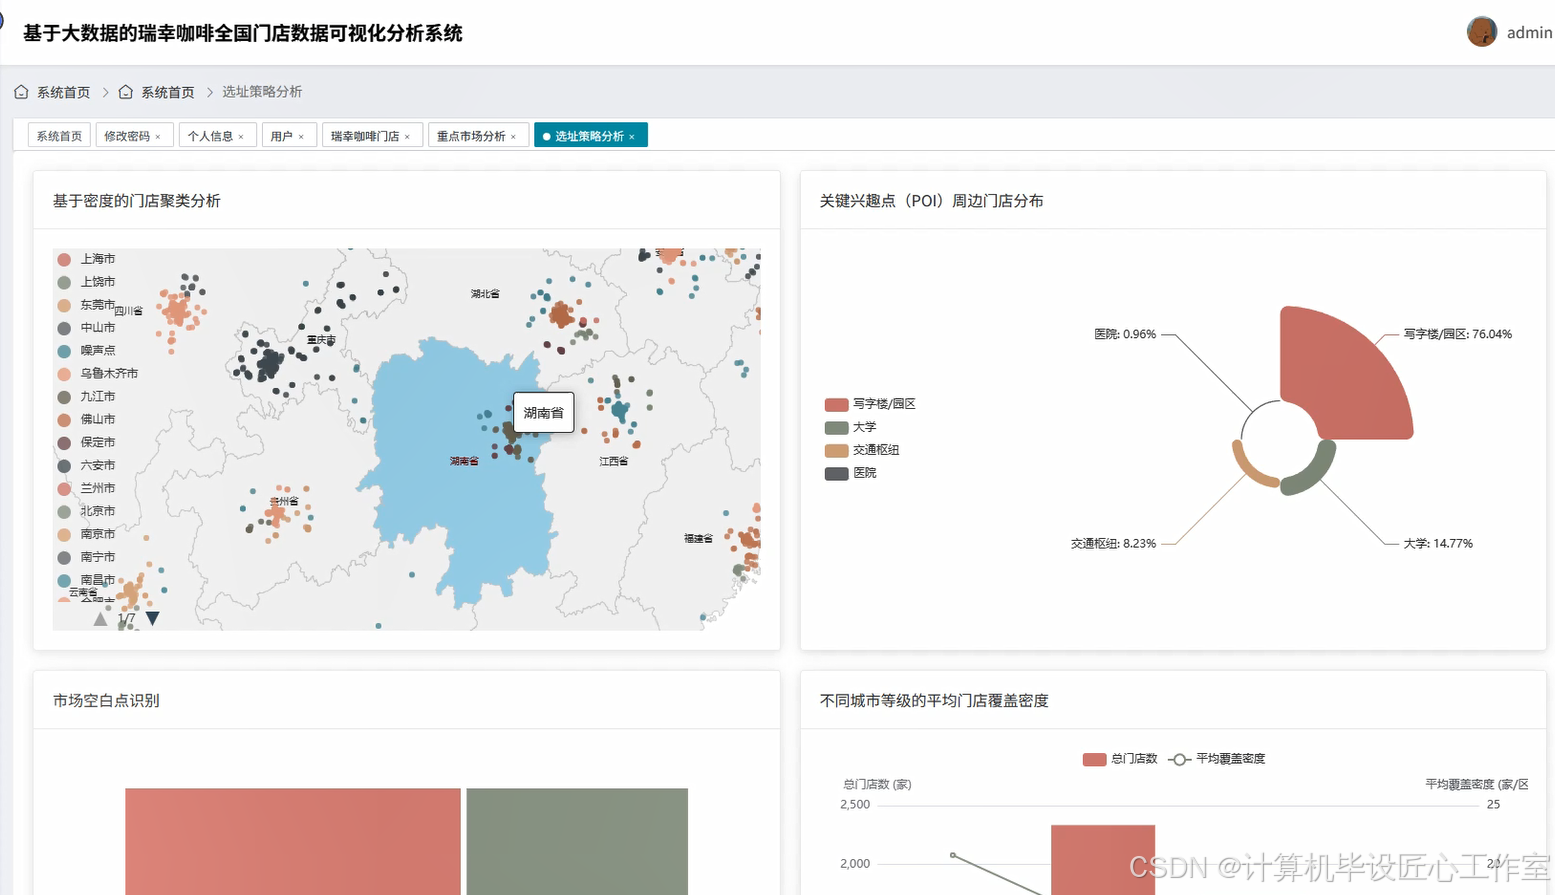Click 交通枢纽: 8.23% label
Viewport: 1555px width, 895px height.
pos(1113,543)
